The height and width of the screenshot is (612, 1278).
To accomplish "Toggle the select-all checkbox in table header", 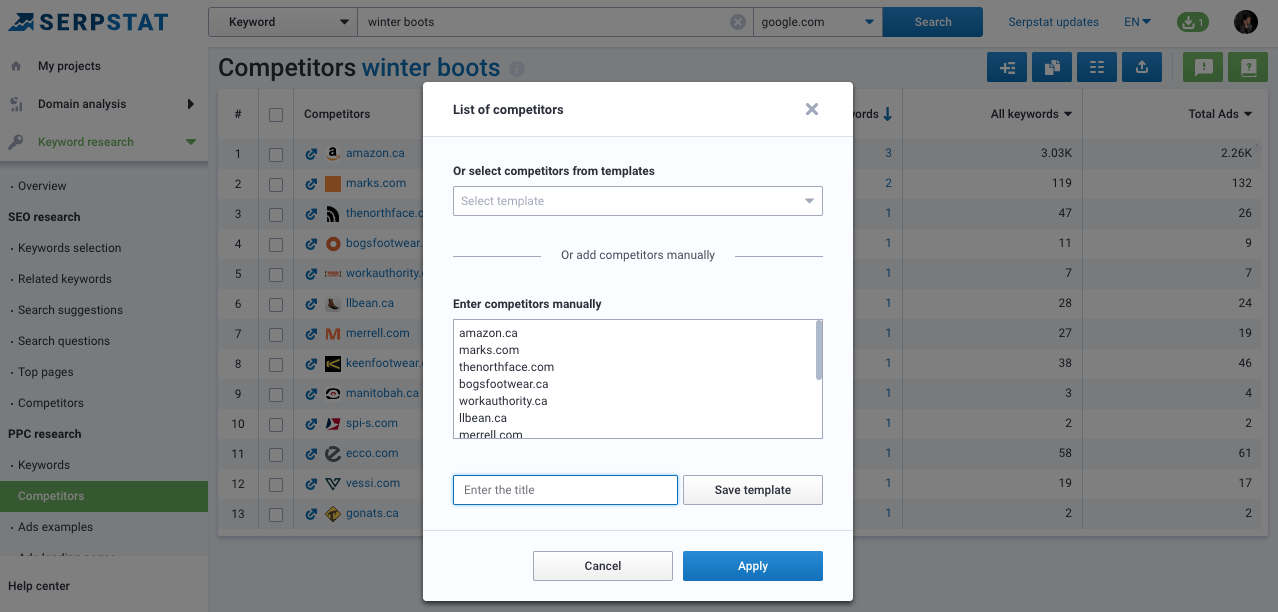I will pos(276,115).
